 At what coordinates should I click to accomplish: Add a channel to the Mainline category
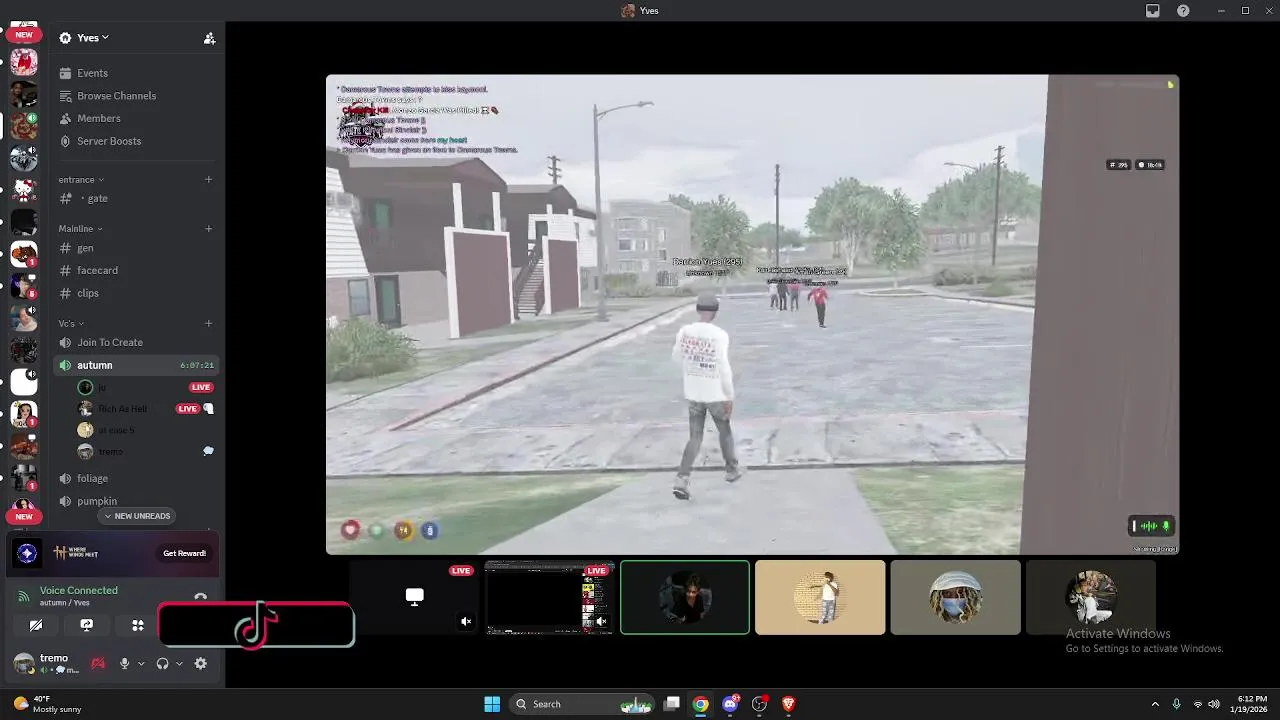[208, 229]
